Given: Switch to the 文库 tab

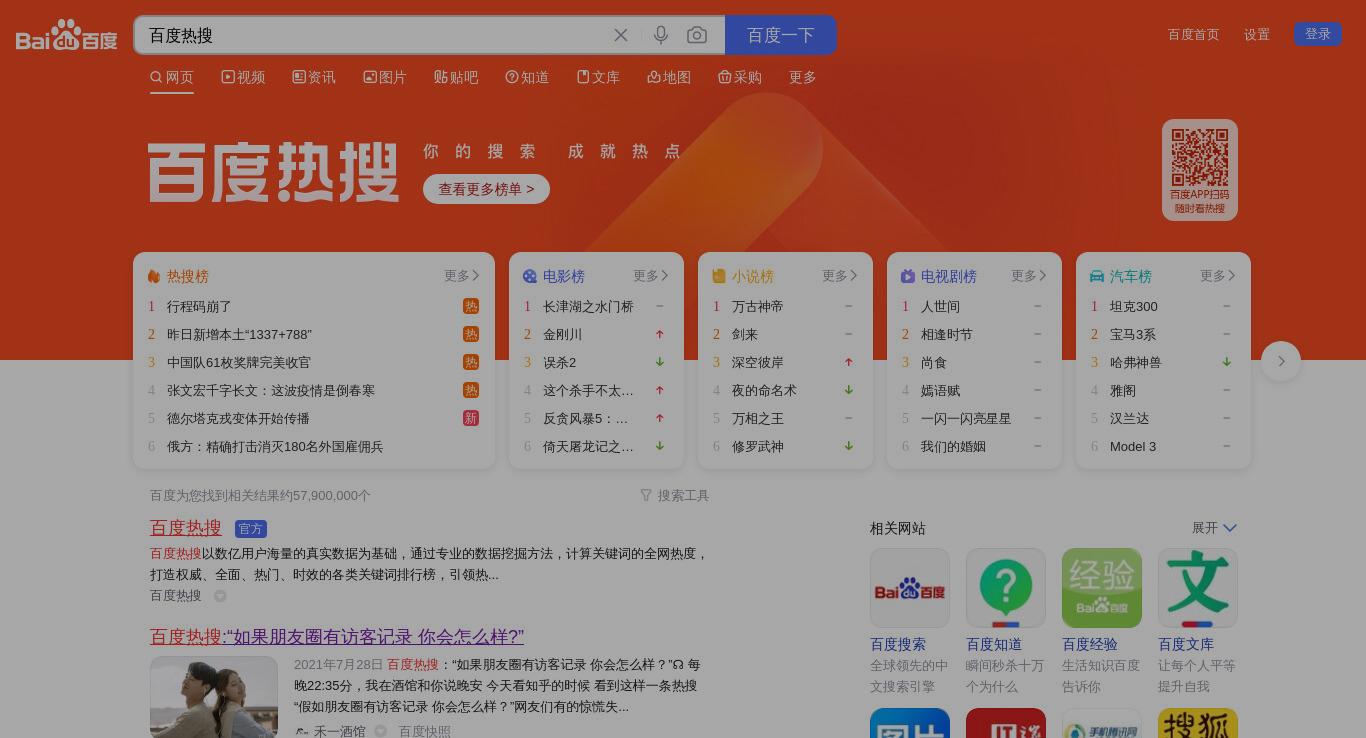Looking at the screenshot, I should (598, 77).
